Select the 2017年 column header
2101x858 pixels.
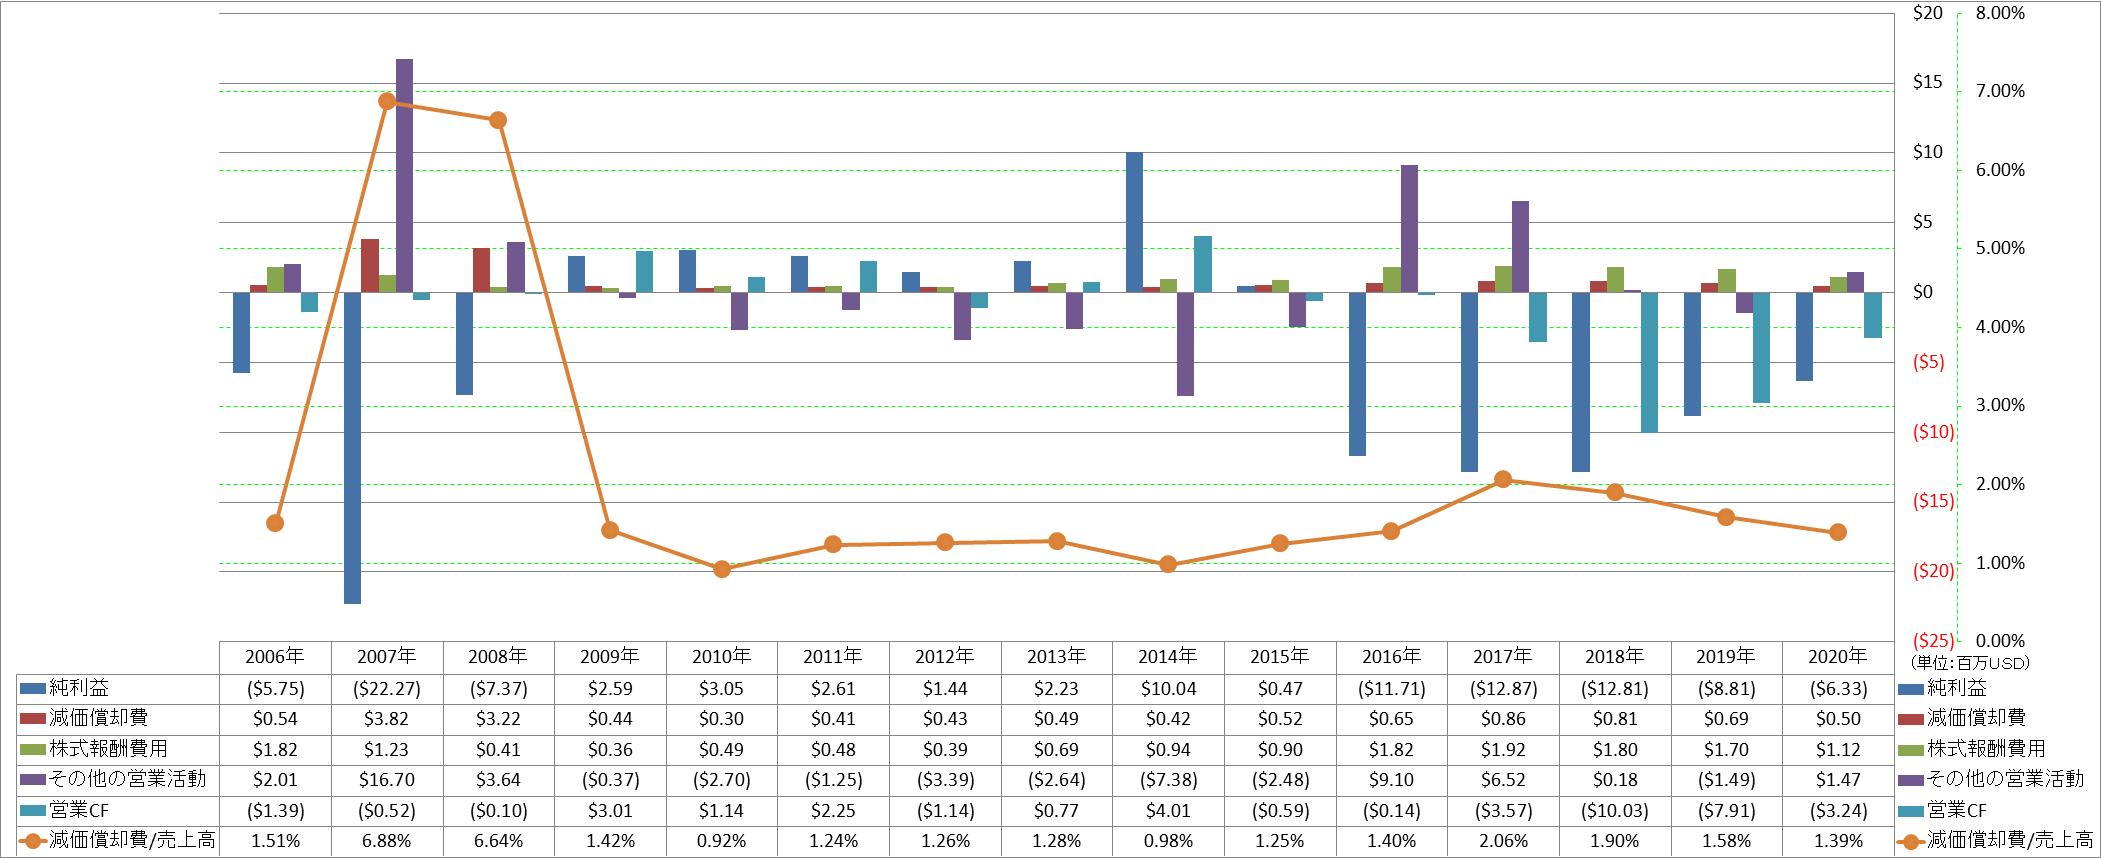[1503, 657]
